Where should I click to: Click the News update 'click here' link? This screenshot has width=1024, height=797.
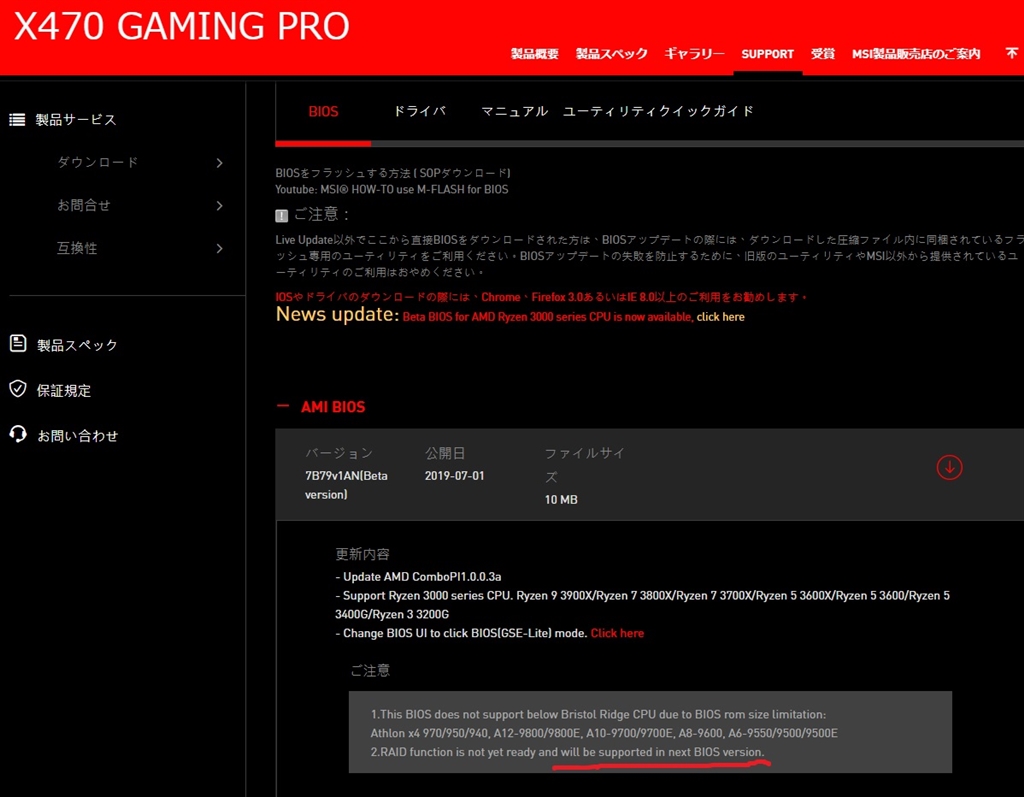(x=720, y=317)
